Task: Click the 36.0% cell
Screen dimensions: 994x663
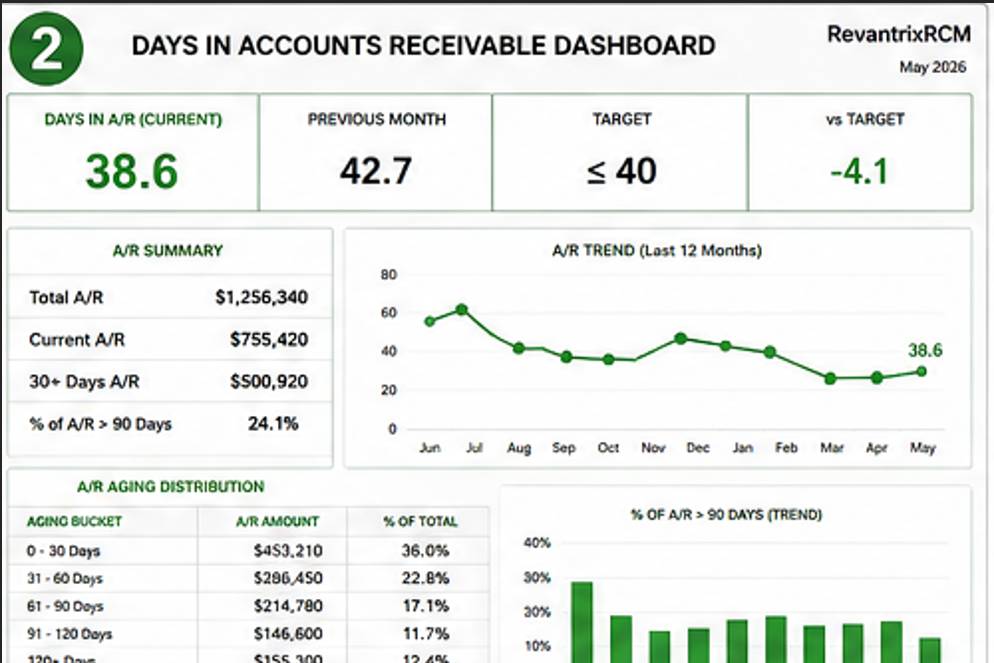Action: (425, 551)
